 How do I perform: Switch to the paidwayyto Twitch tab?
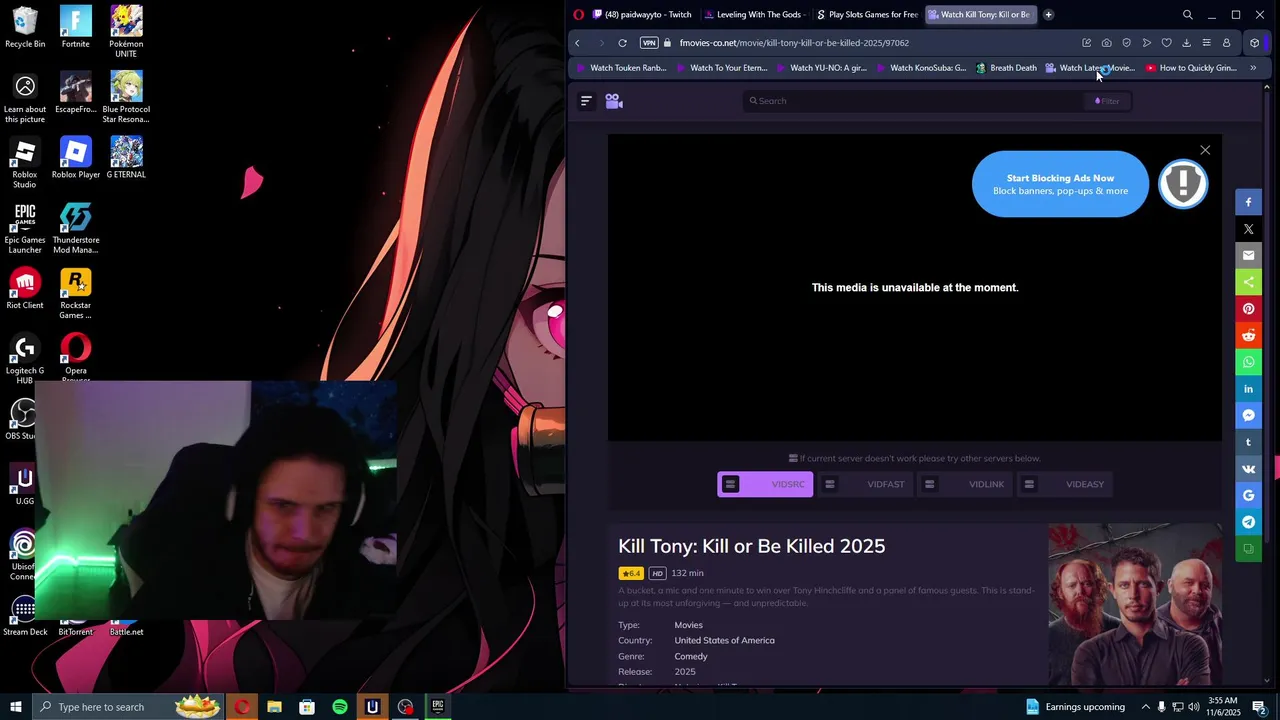click(x=641, y=15)
